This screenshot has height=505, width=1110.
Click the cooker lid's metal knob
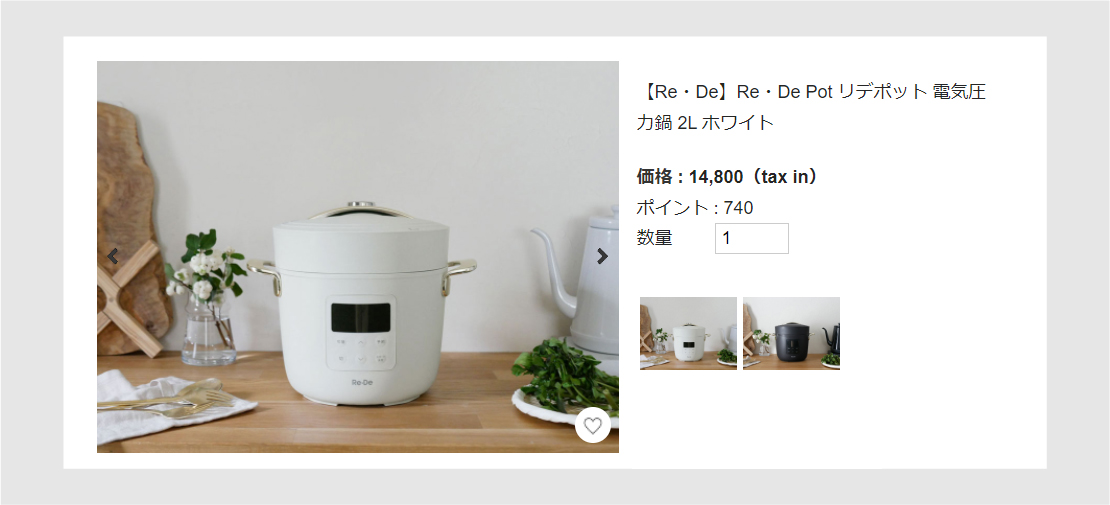(x=361, y=205)
